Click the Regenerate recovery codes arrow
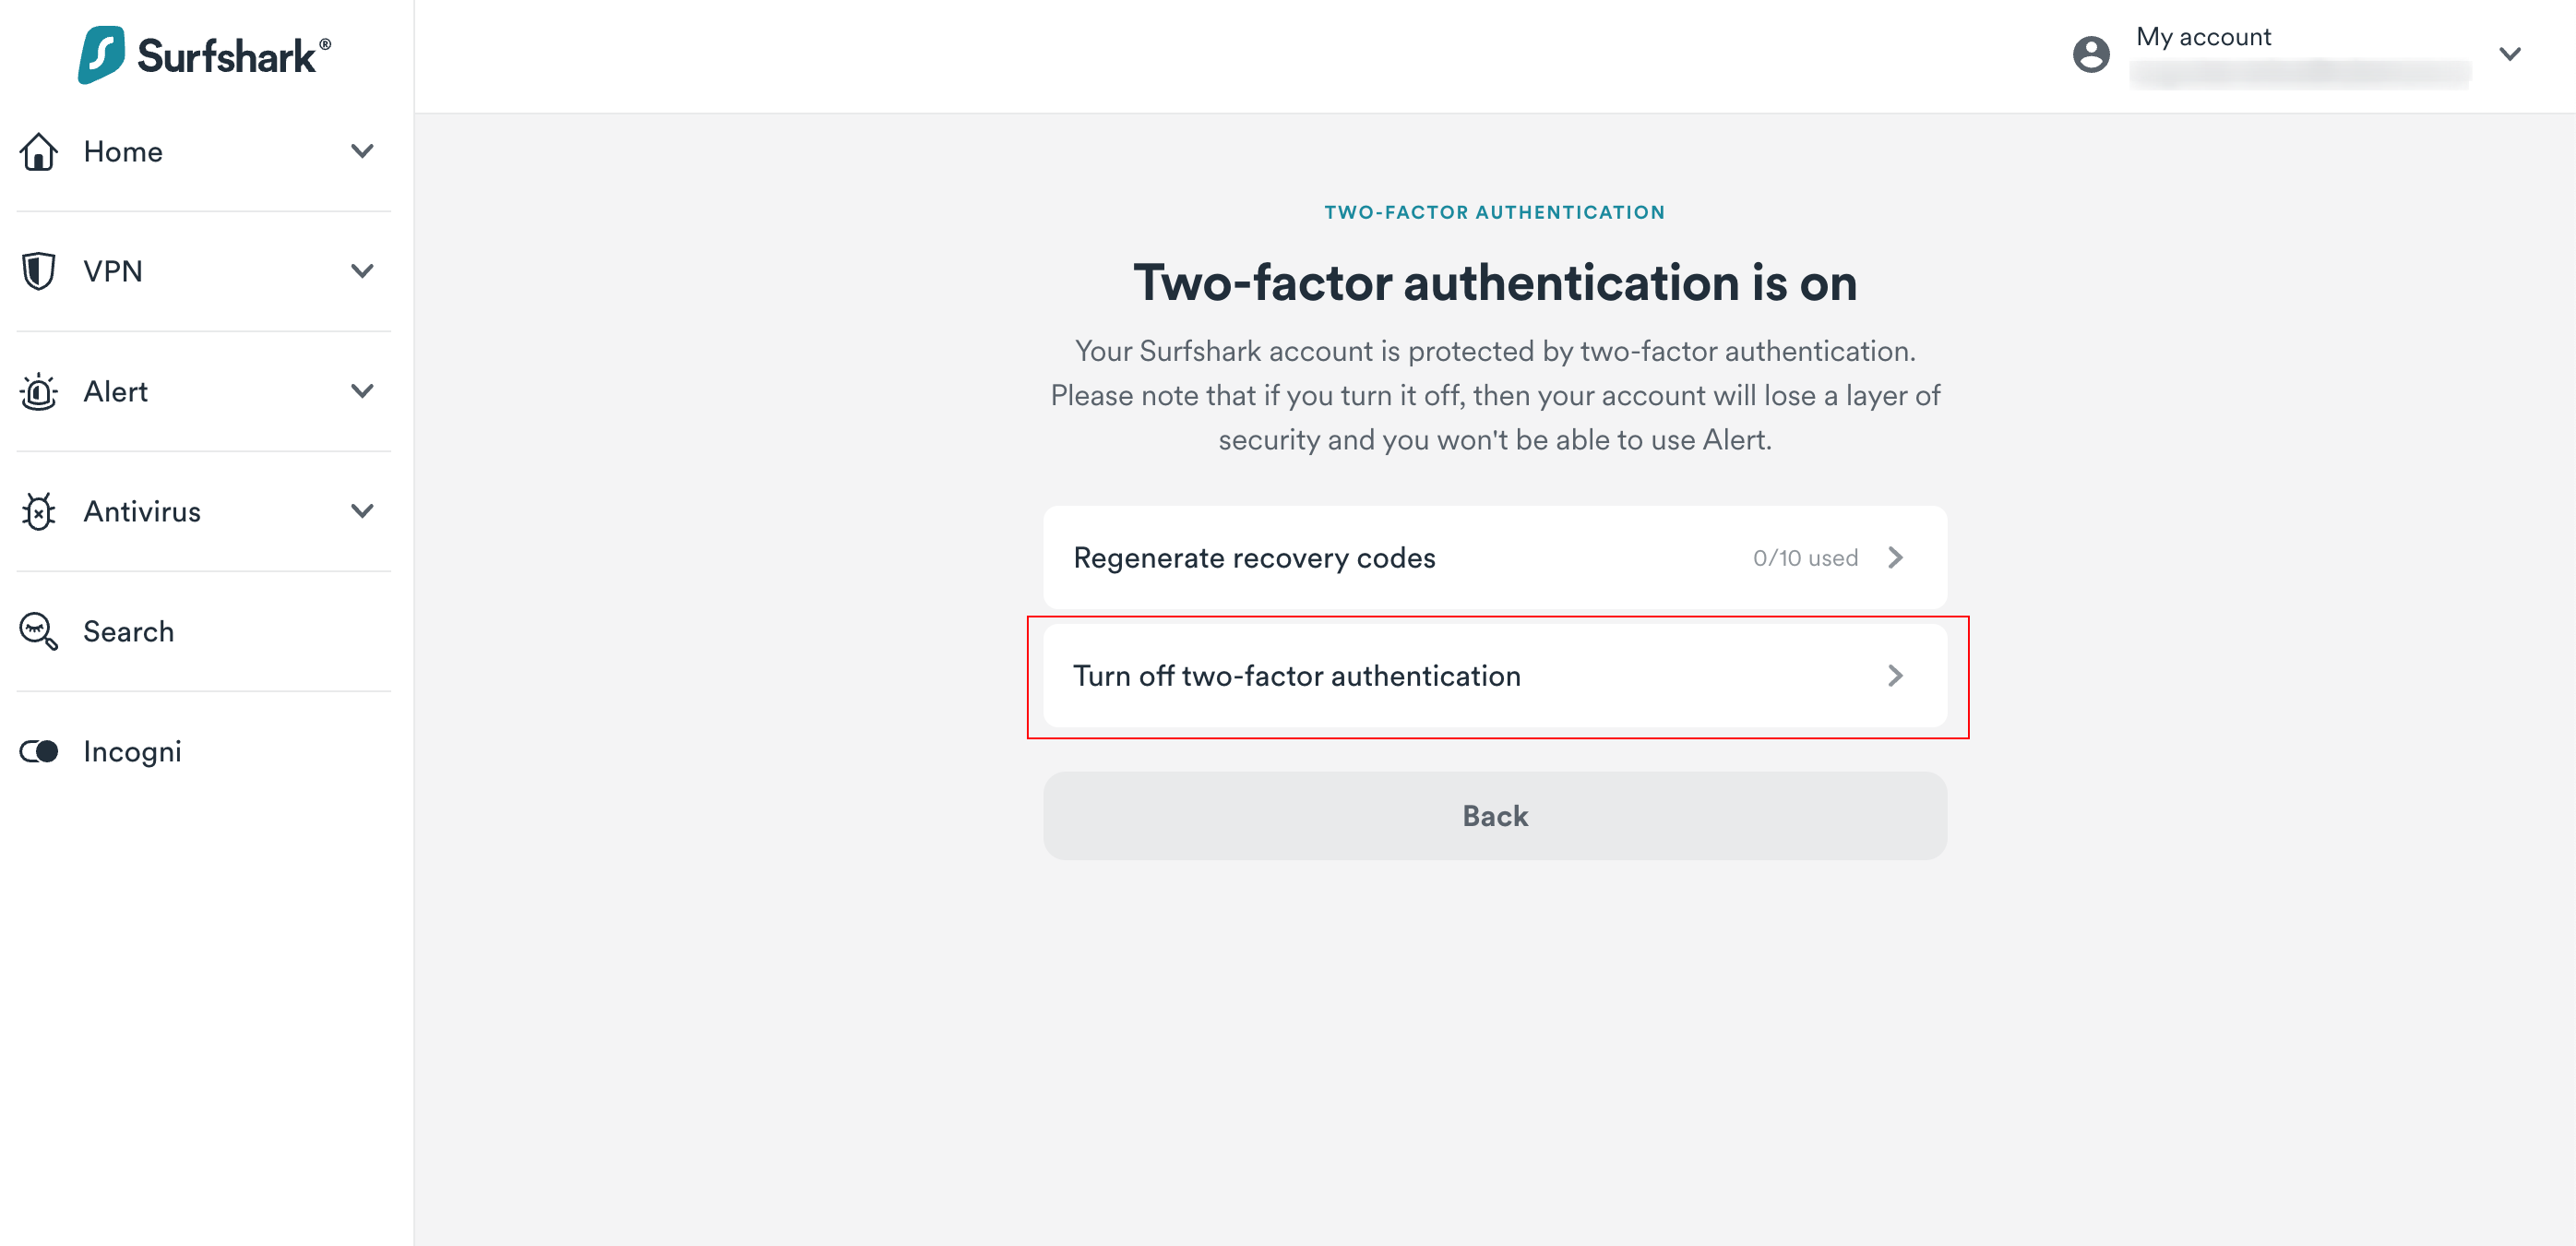The image size is (2576, 1246). click(x=1895, y=558)
